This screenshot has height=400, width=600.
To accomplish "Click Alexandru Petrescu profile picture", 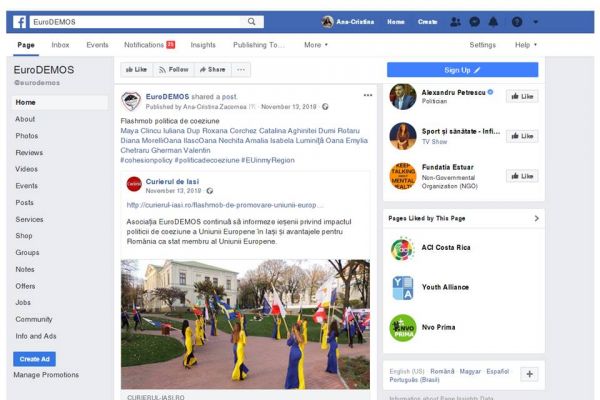I will [x=403, y=96].
